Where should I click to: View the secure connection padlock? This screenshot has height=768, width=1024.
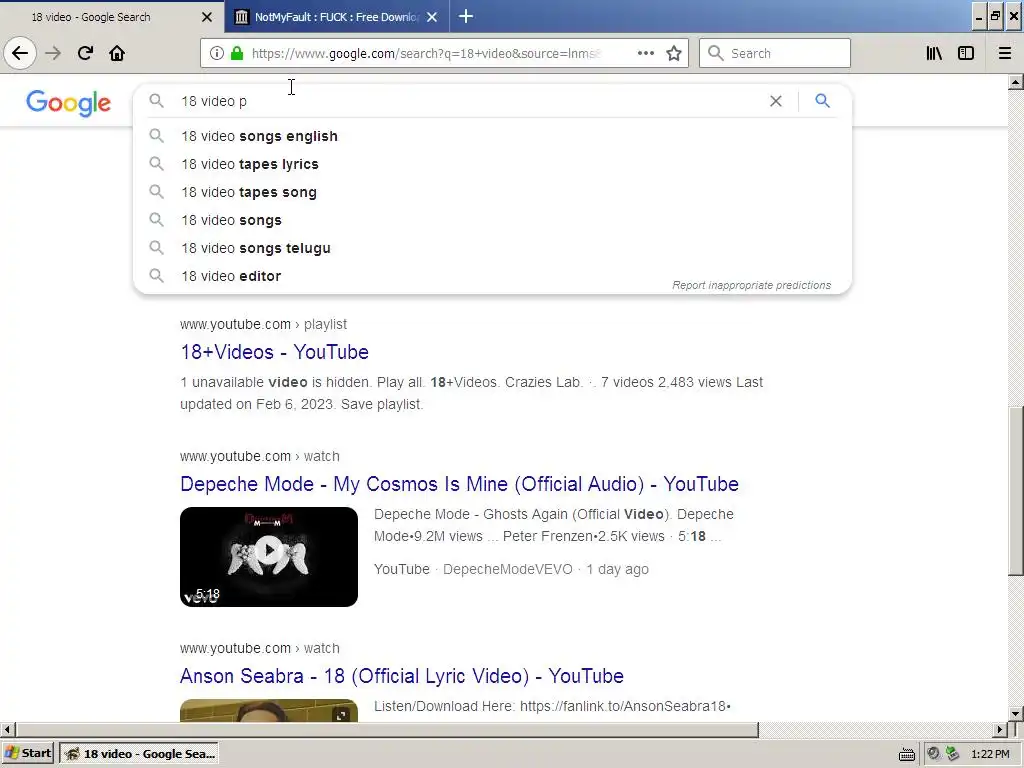(237, 54)
